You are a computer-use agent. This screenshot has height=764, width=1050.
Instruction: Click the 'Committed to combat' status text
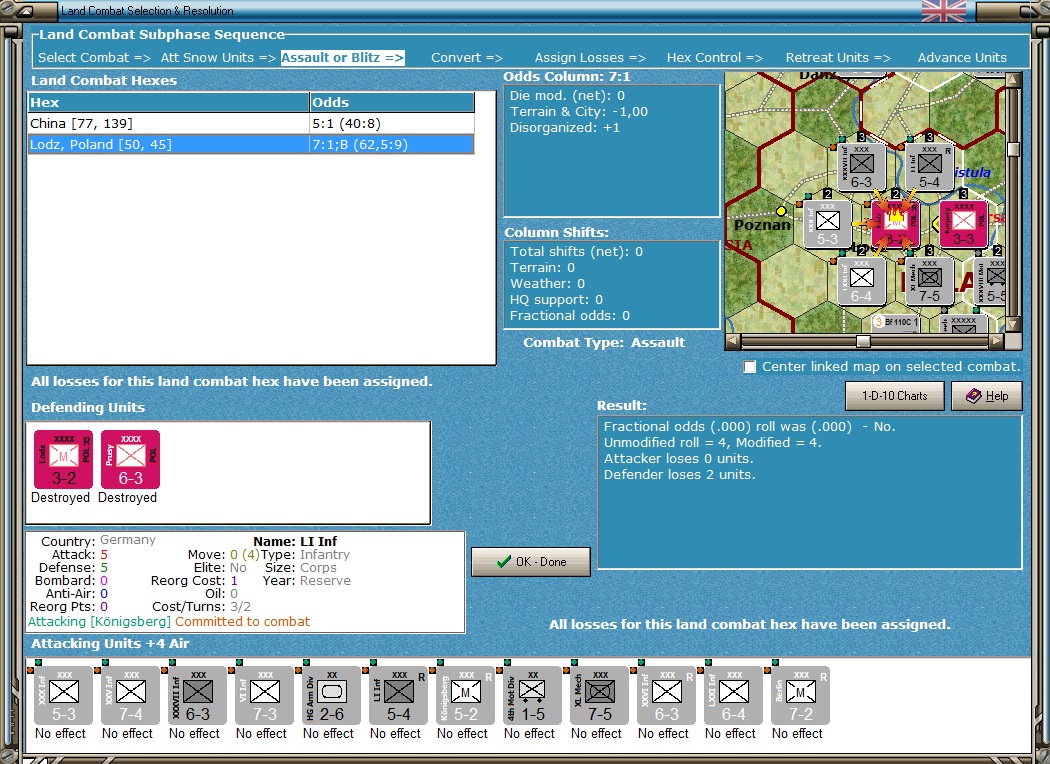point(242,621)
